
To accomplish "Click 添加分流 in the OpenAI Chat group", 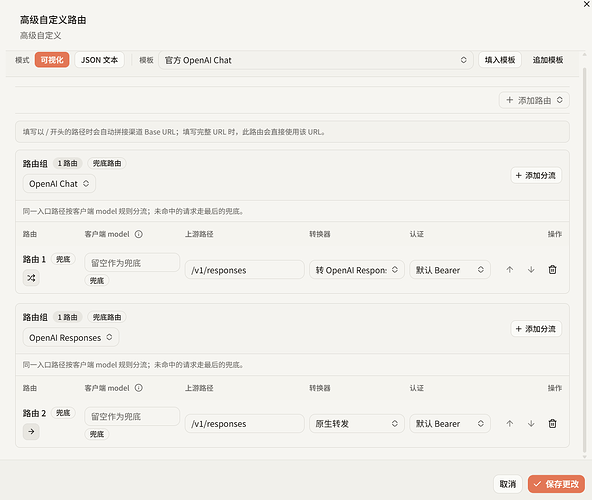I will (x=536, y=175).
